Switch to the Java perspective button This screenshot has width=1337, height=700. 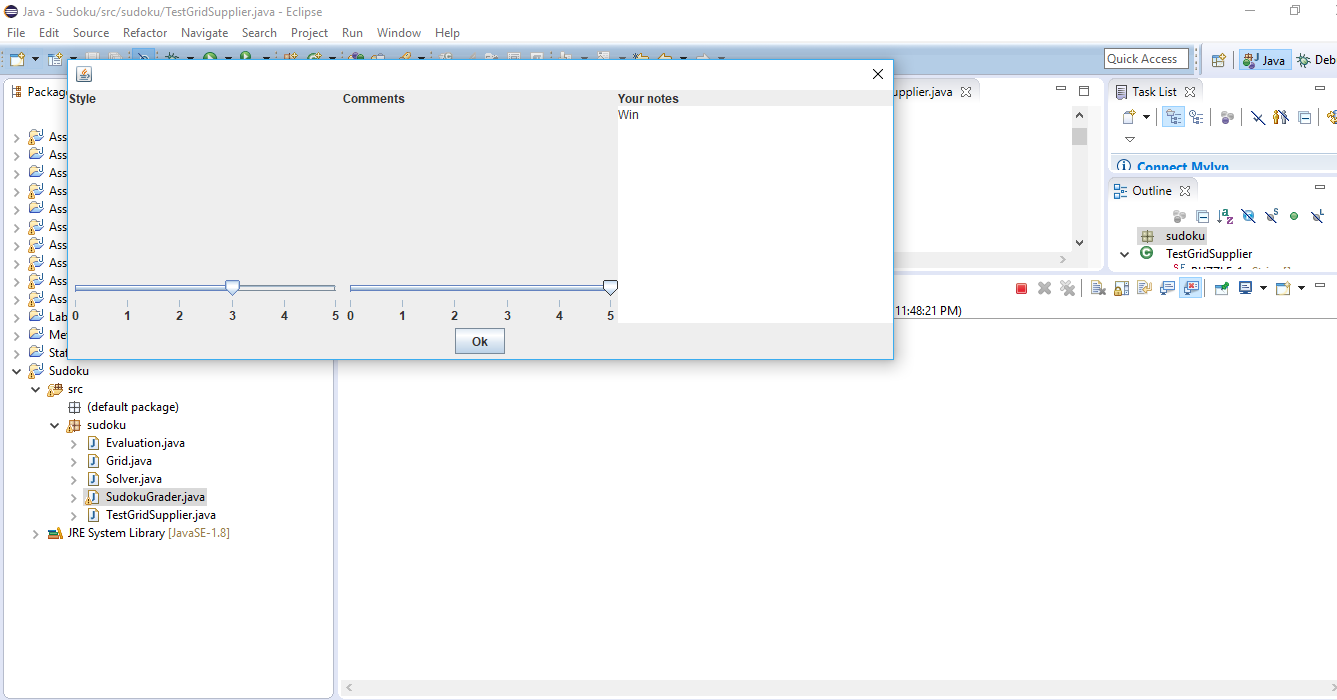click(x=1265, y=60)
